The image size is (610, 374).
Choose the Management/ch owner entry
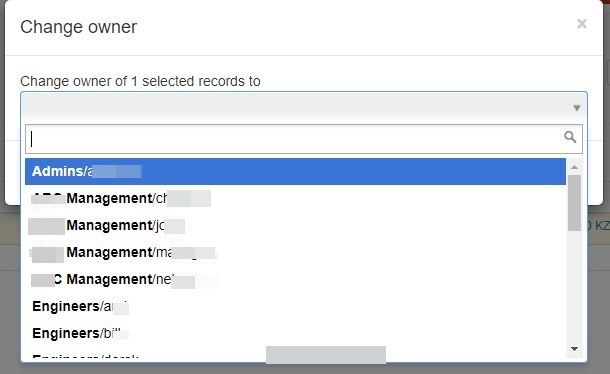coord(295,198)
